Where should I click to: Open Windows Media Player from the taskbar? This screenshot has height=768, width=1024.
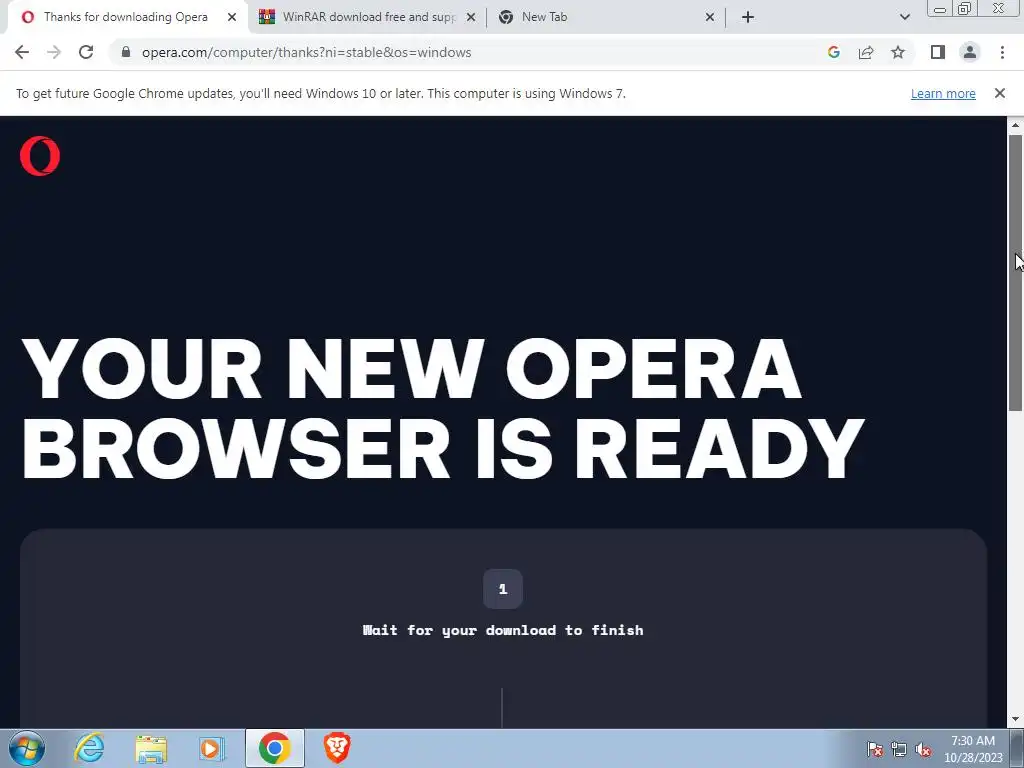[x=212, y=748]
